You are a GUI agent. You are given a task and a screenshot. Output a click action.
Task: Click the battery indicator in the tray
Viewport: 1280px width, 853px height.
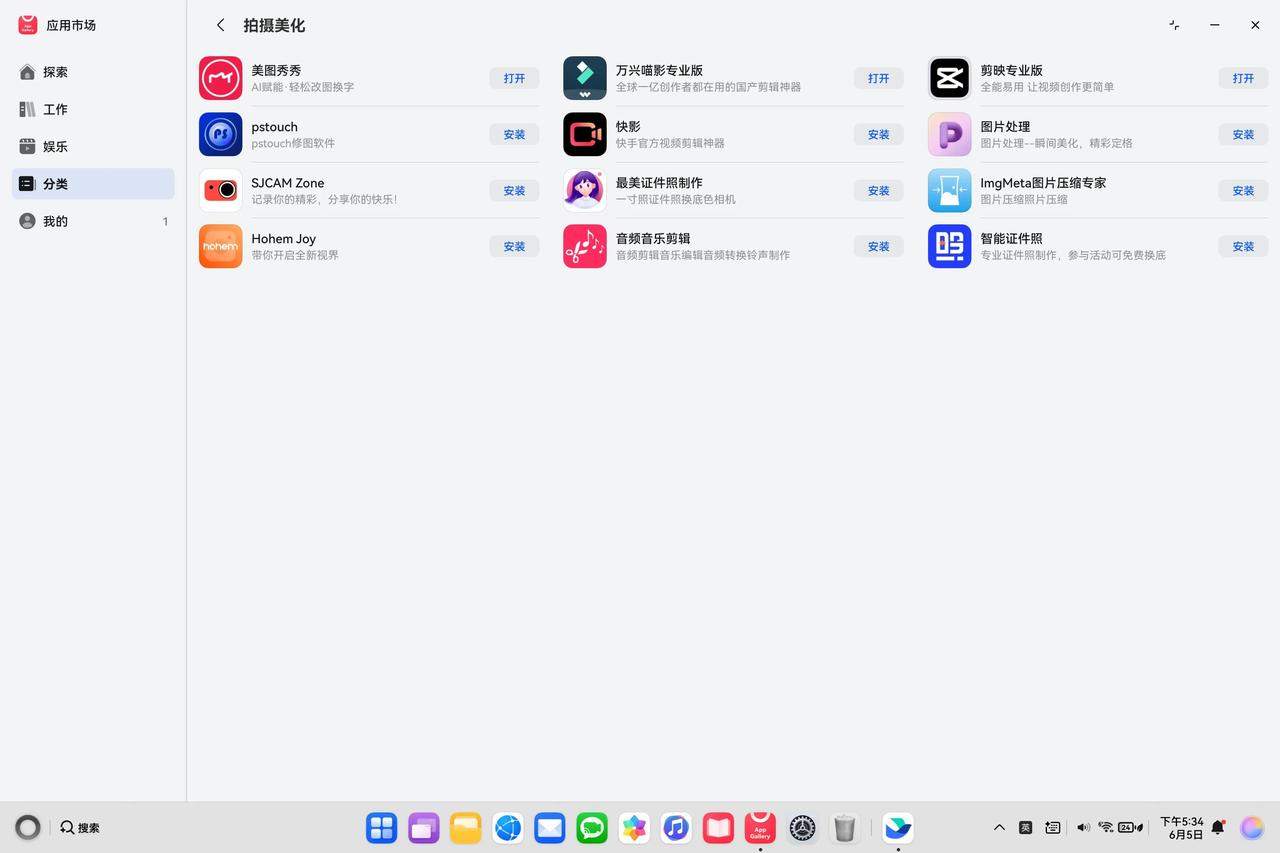(1131, 828)
